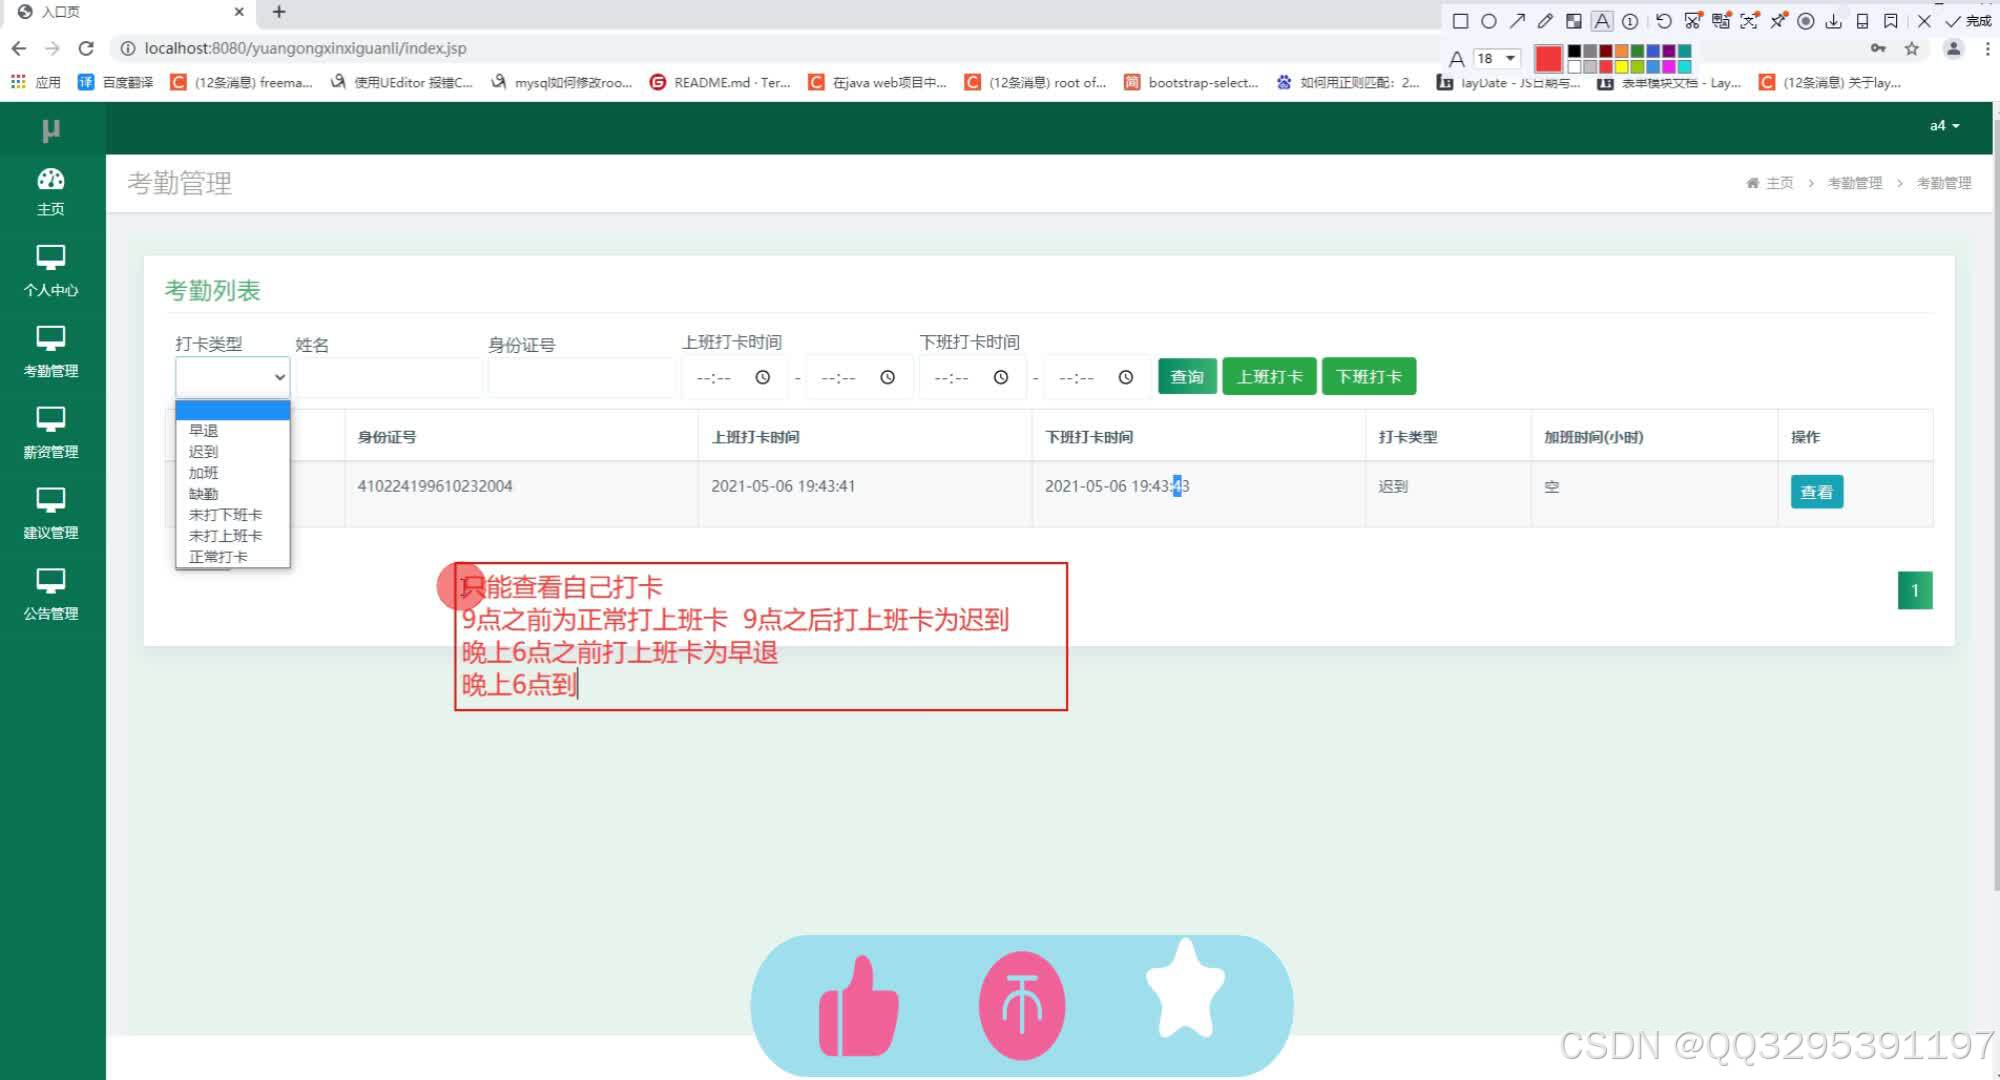Image resolution: width=2000 pixels, height=1080 pixels.
Task: Open the browser profile avatar
Action: (x=1953, y=48)
